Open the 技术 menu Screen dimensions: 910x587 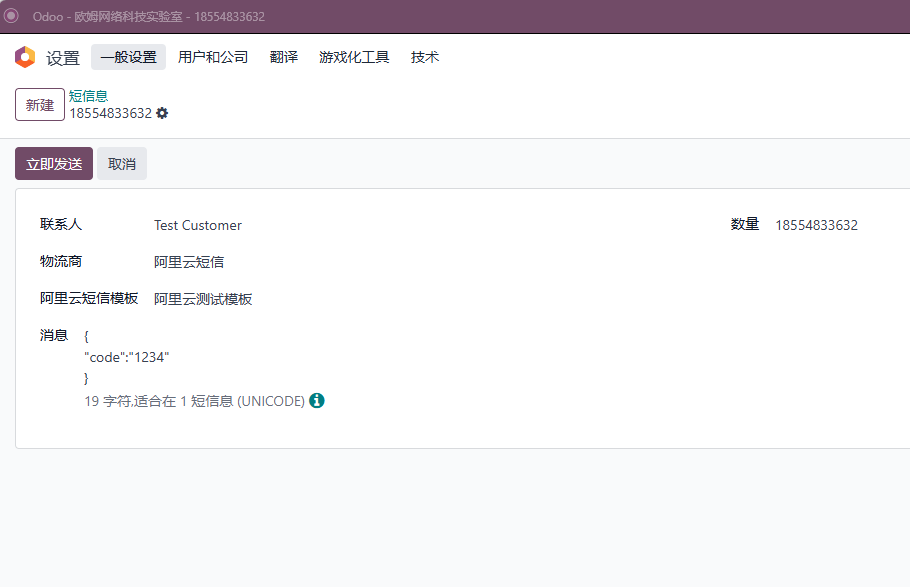pos(425,57)
